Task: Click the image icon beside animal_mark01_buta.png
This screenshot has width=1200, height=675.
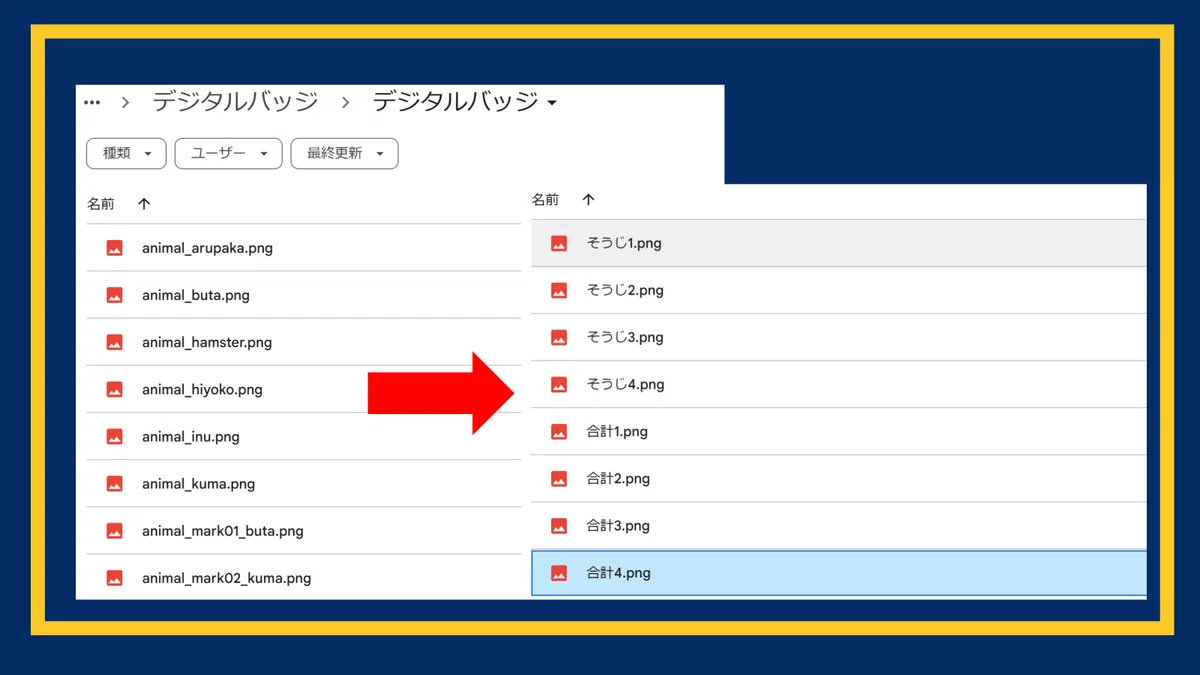Action: [x=115, y=531]
